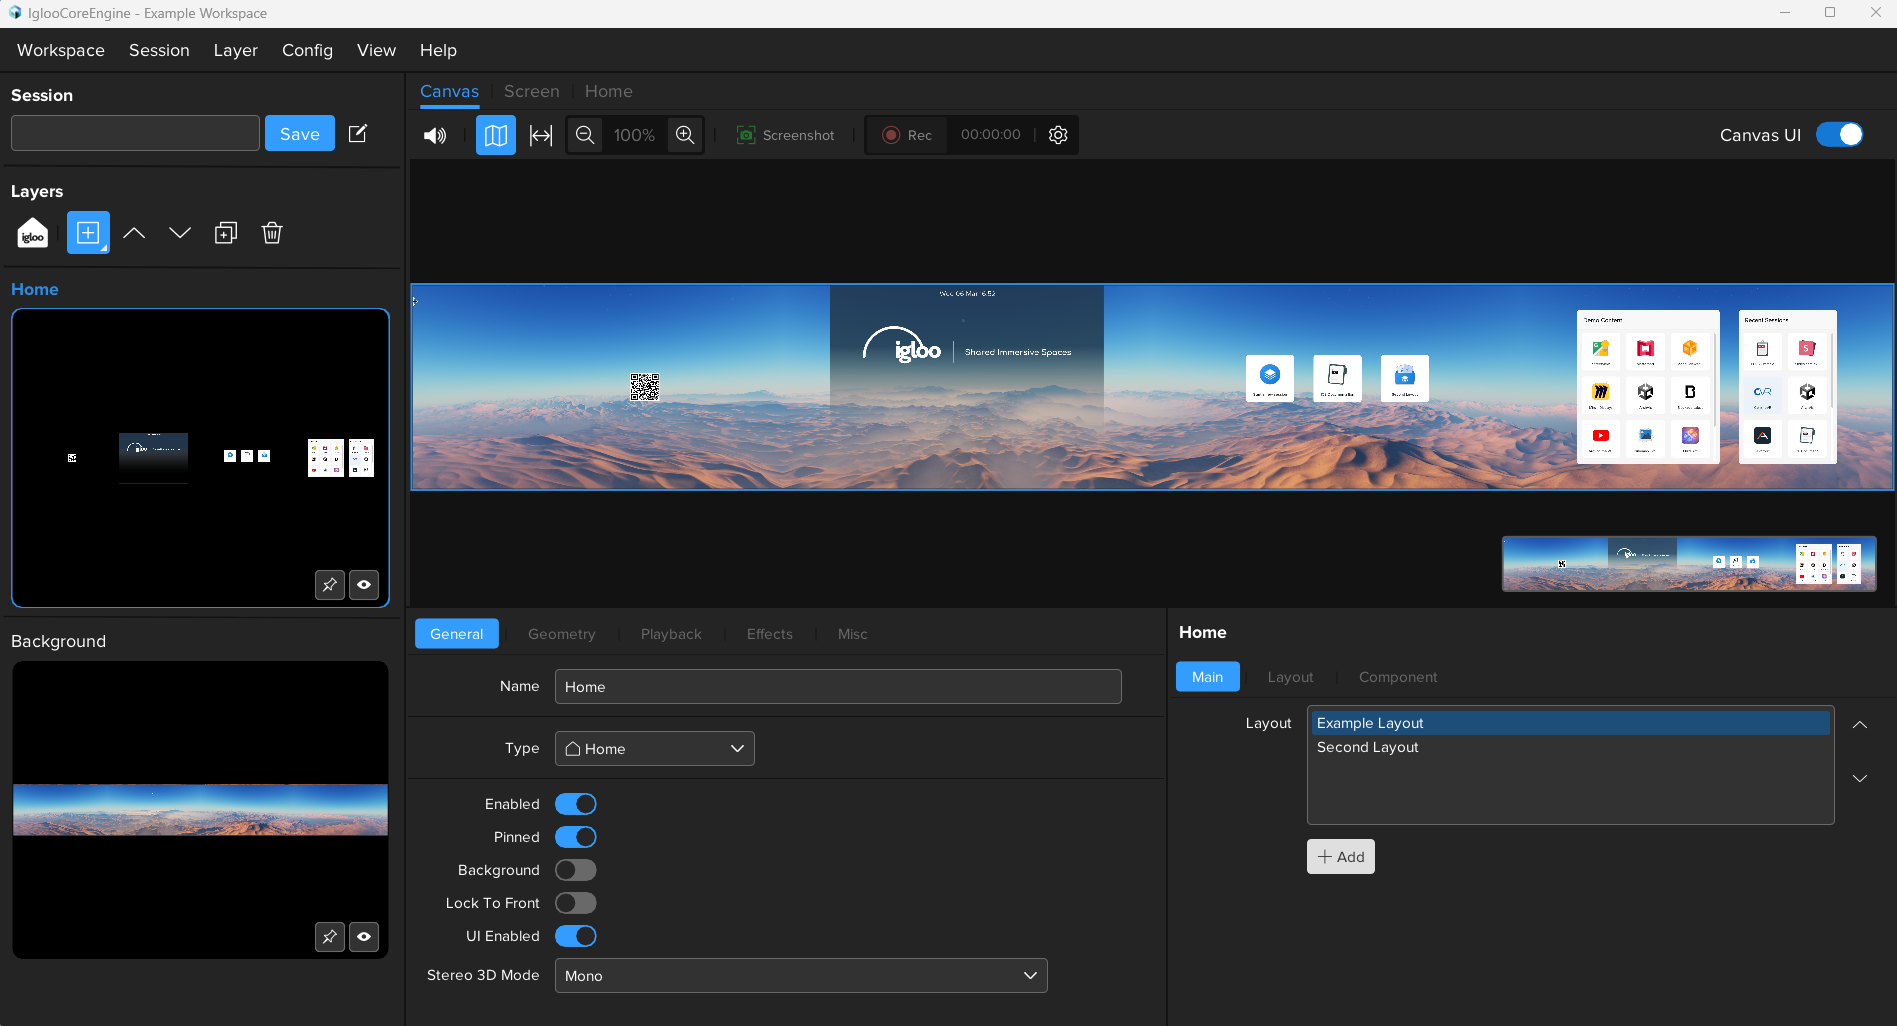The height and width of the screenshot is (1026, 1897).
Task: Click the igloo home layer icon
Action: [x=31, y=232]
